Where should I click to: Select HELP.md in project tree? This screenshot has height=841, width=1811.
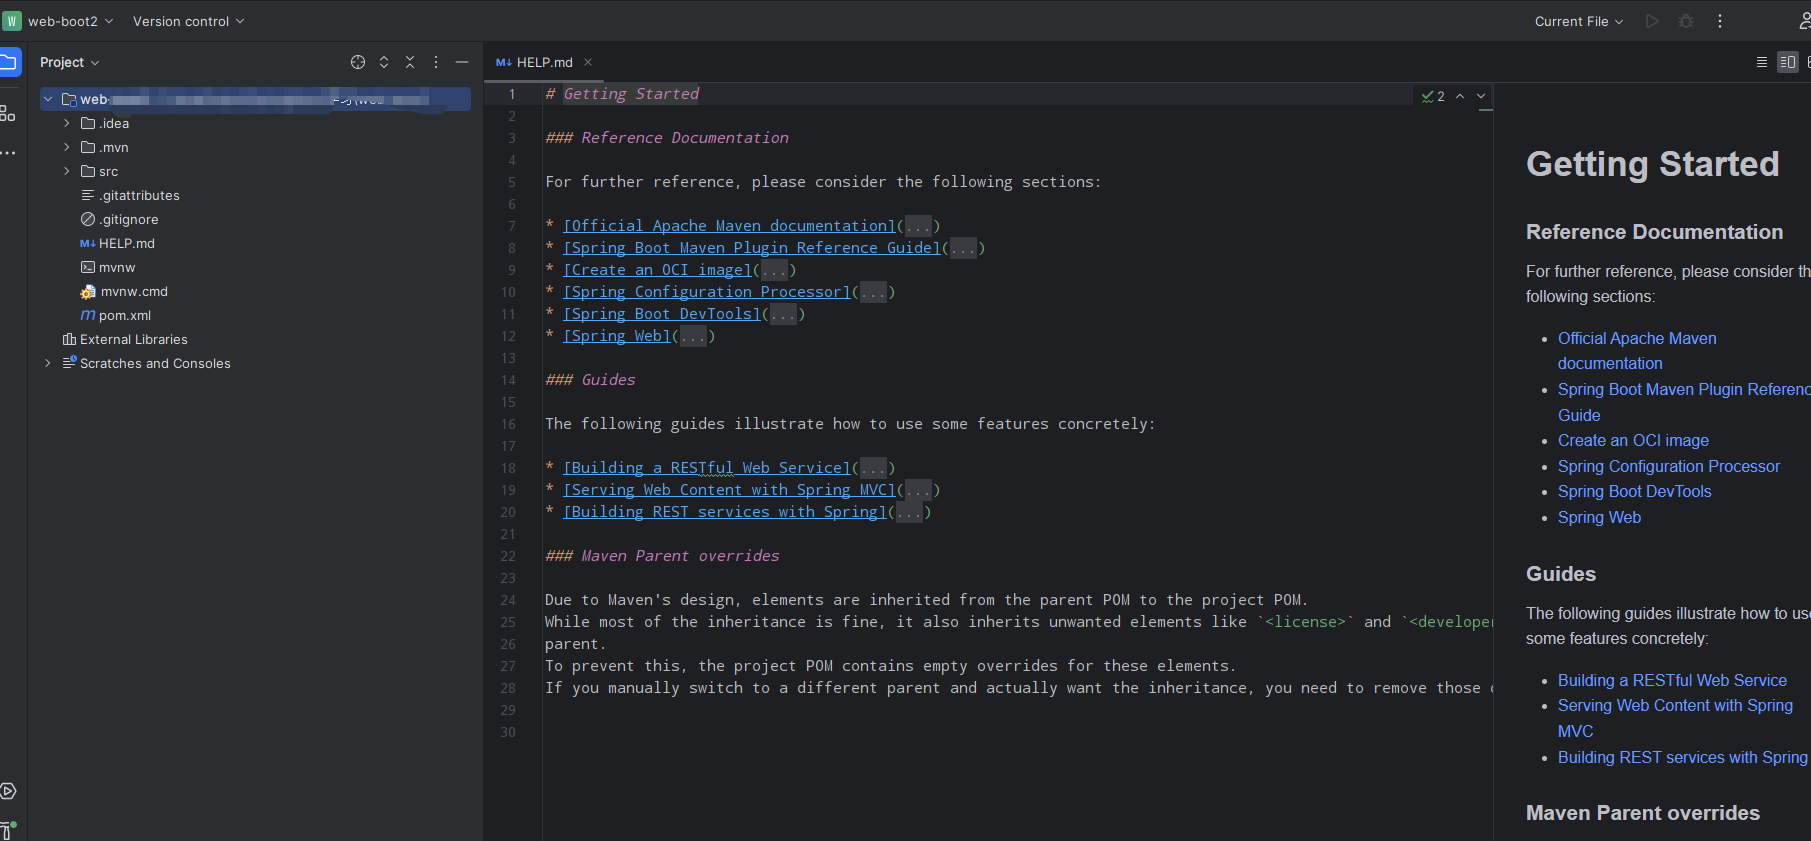click(117, 243)
